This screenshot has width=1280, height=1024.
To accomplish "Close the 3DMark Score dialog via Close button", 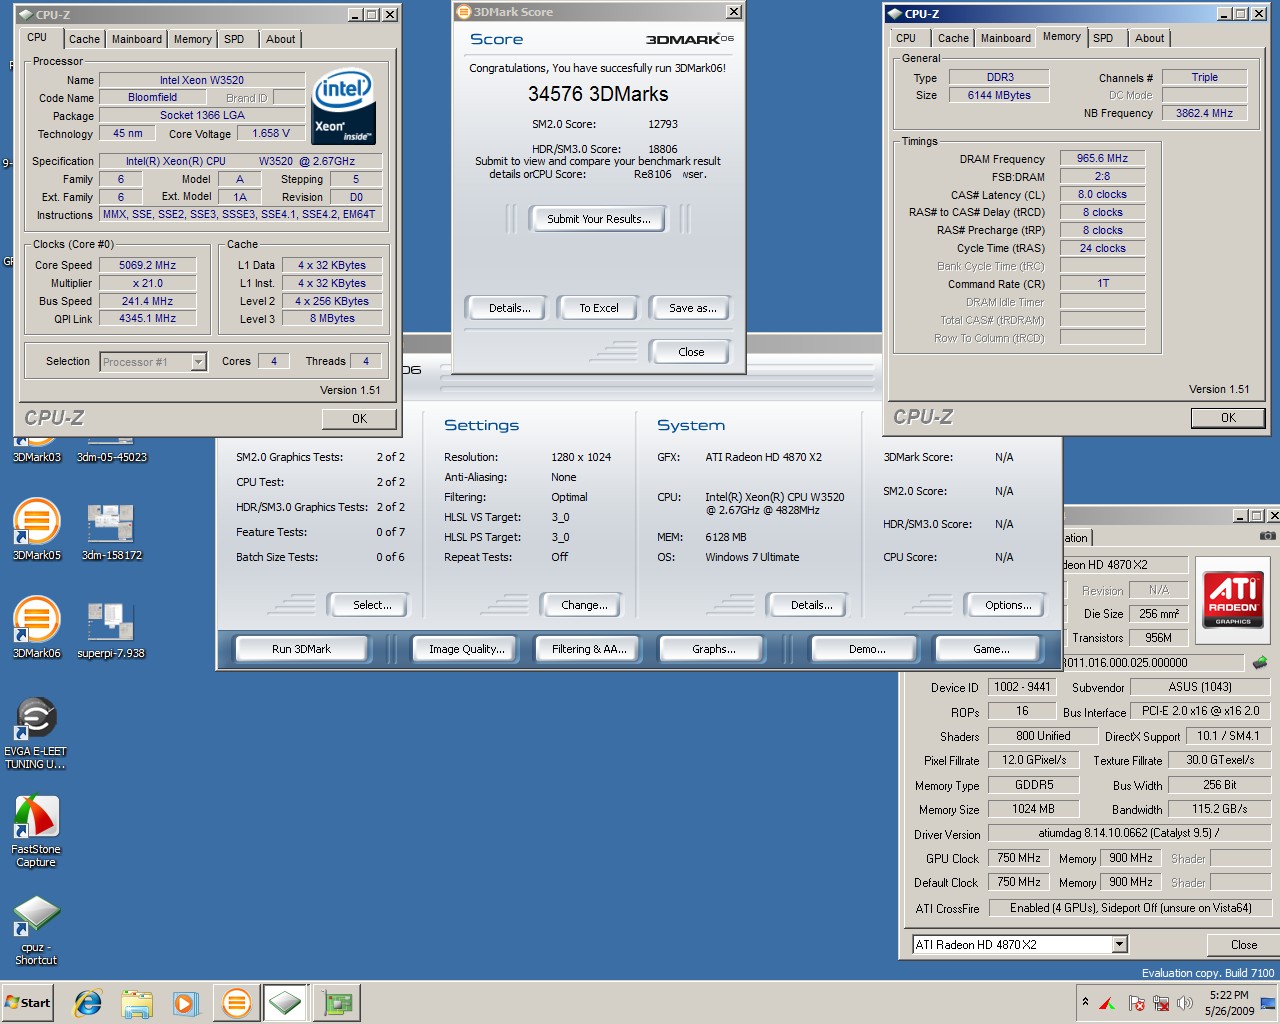I will pos(691,352).
